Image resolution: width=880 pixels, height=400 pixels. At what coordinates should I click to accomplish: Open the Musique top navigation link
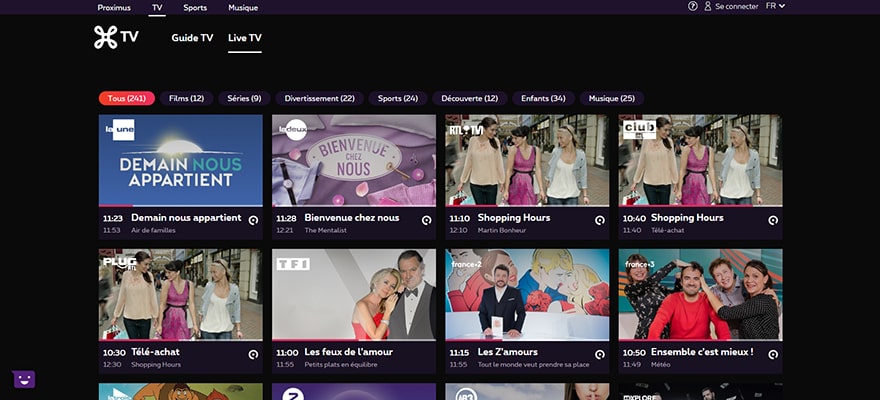click(243, 7)
